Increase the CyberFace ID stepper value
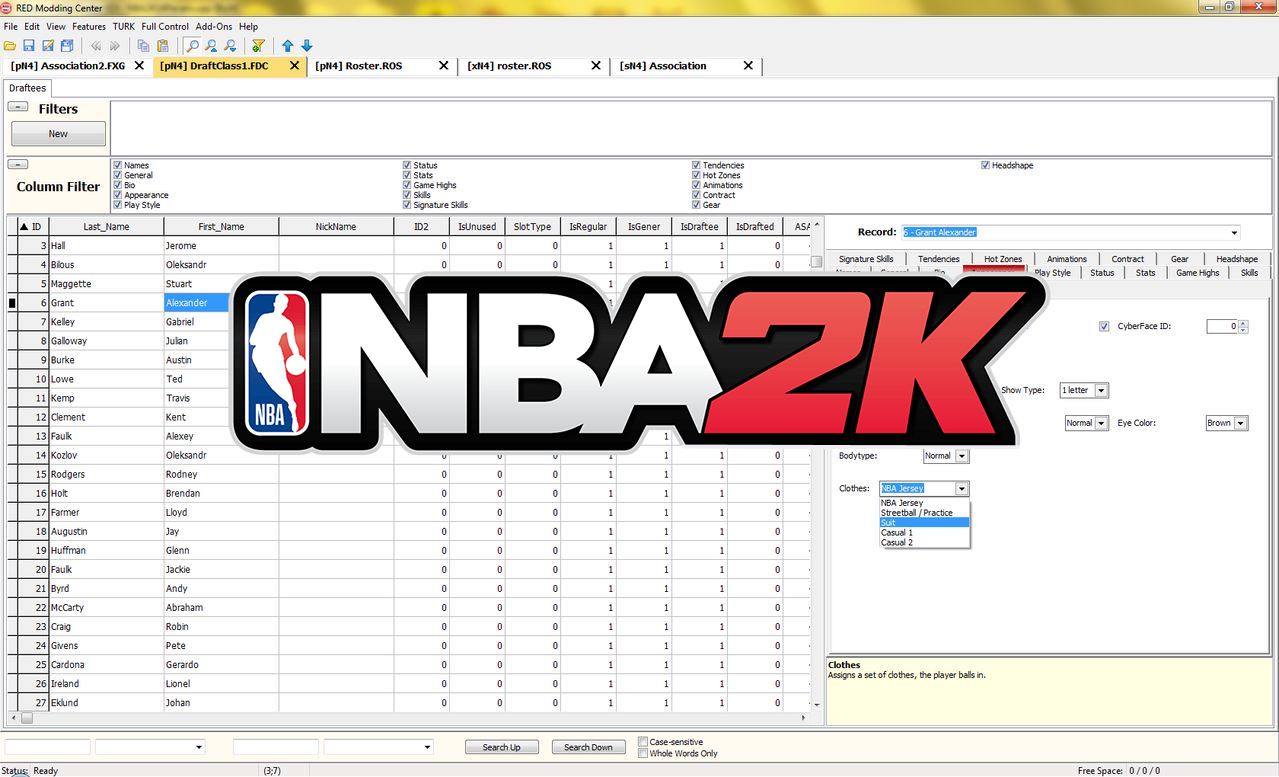This screenshot has width=1279, height=777. 1243,323
